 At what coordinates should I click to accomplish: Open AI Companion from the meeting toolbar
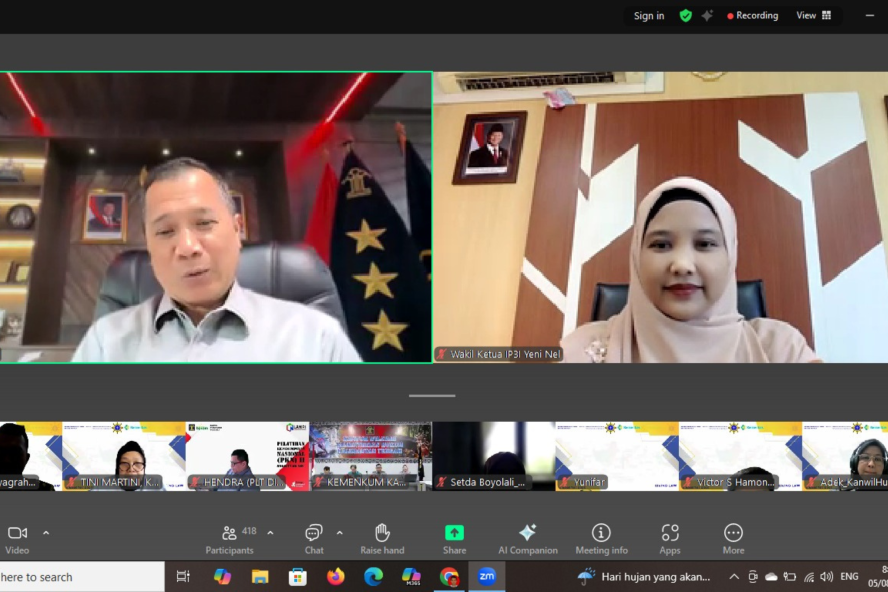point(527,538)
